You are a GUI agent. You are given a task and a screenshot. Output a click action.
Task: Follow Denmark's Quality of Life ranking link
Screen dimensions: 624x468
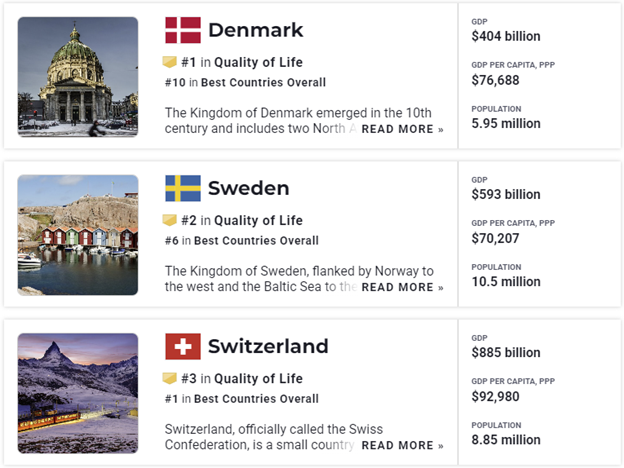point(258,62)
